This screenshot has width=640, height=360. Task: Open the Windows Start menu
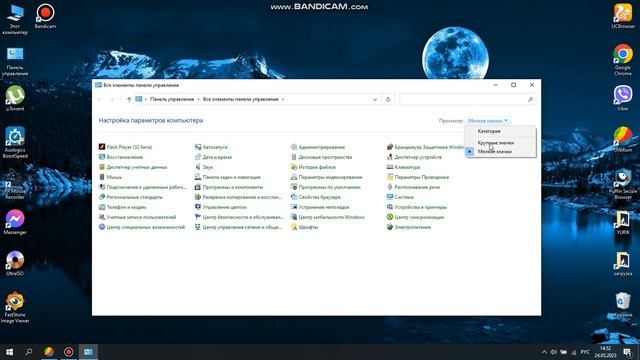point(9,352)
